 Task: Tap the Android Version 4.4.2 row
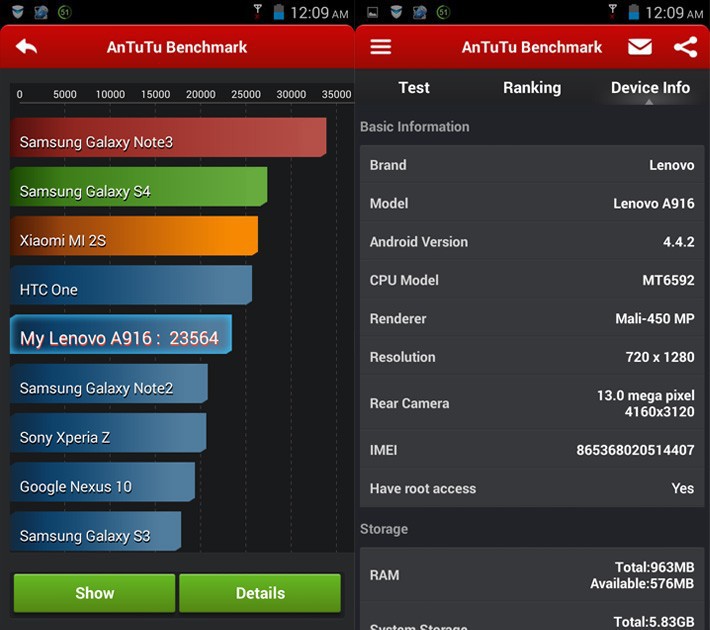point(532,241)
